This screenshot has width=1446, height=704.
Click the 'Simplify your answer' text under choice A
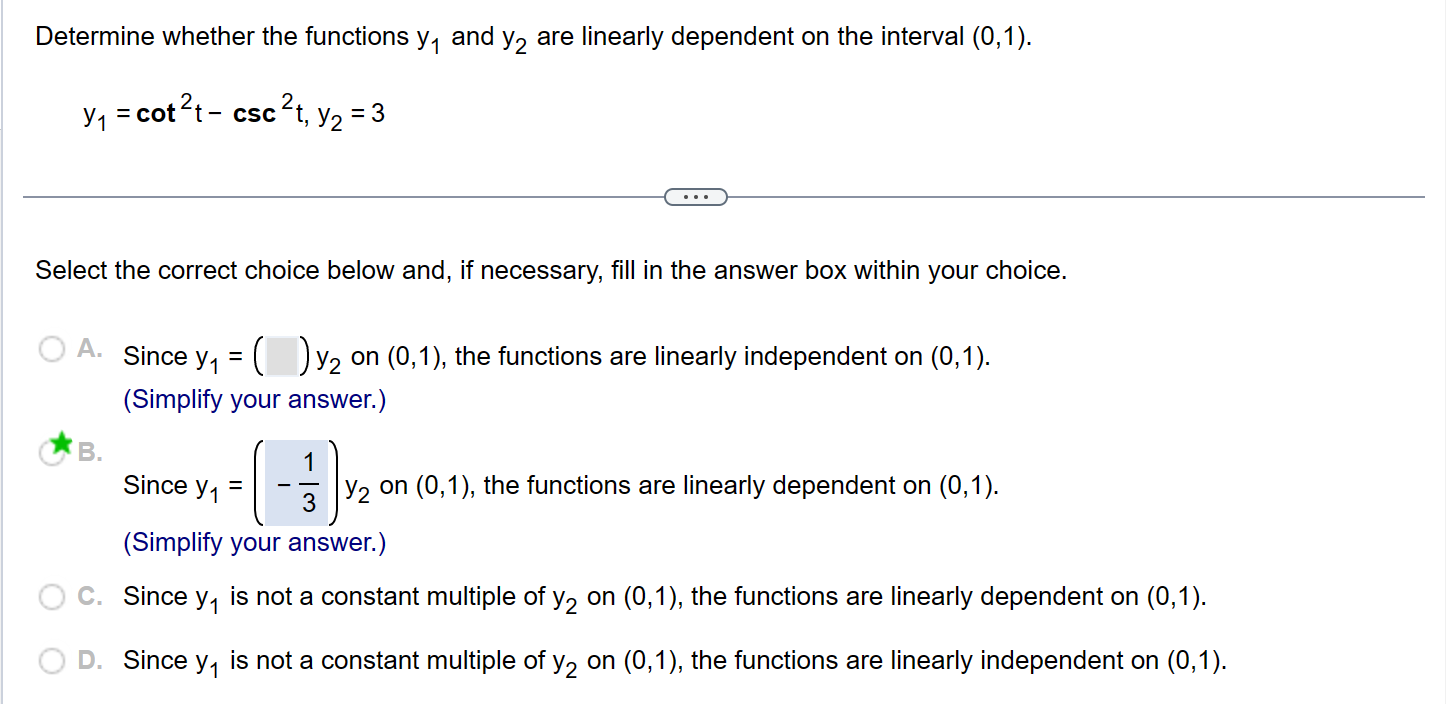click(x=253, y=399)
